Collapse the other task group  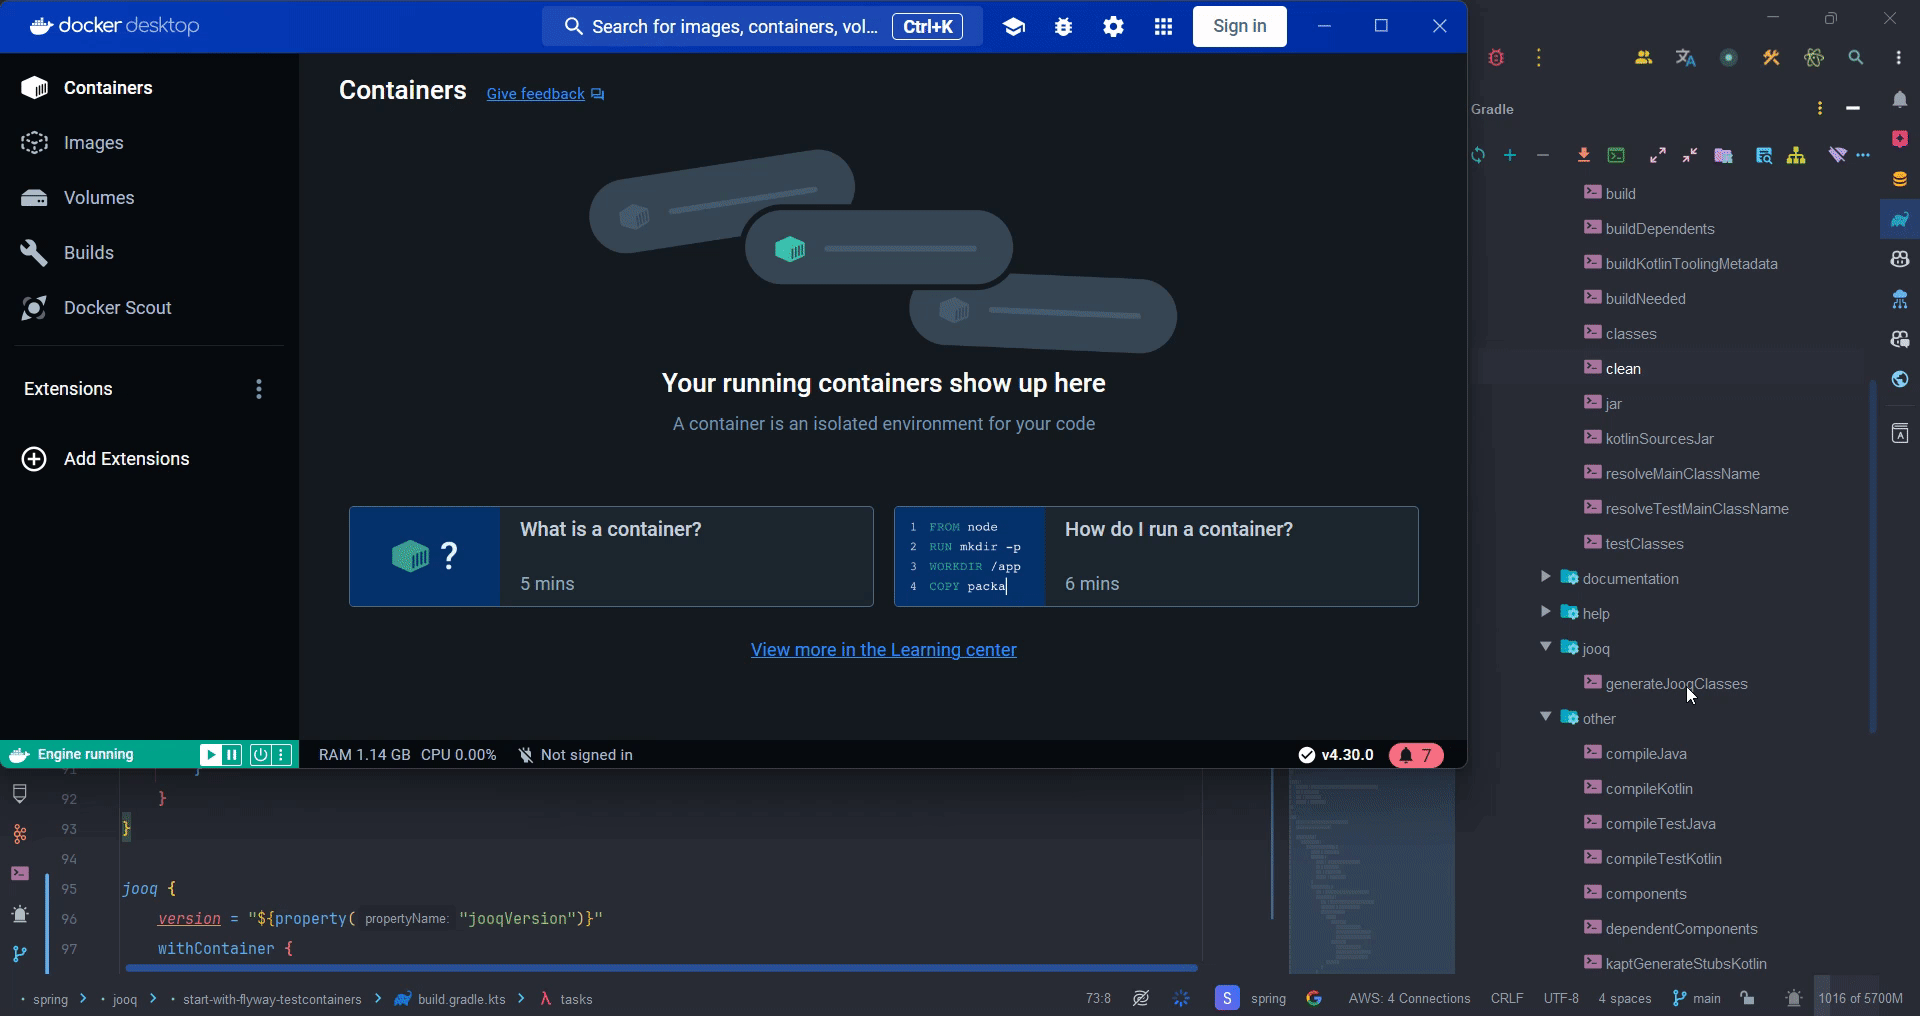tap(1546, 717)
